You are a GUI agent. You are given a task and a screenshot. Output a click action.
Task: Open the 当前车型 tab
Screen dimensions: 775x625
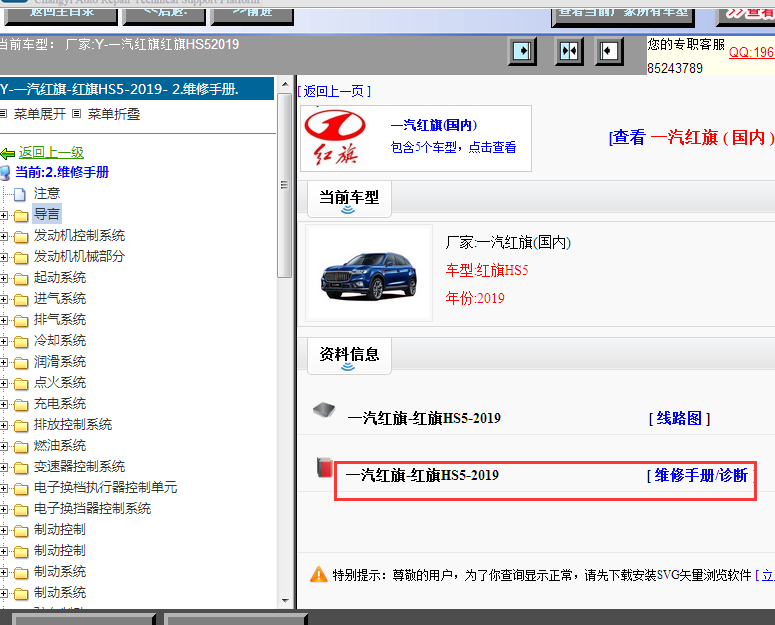349,199
